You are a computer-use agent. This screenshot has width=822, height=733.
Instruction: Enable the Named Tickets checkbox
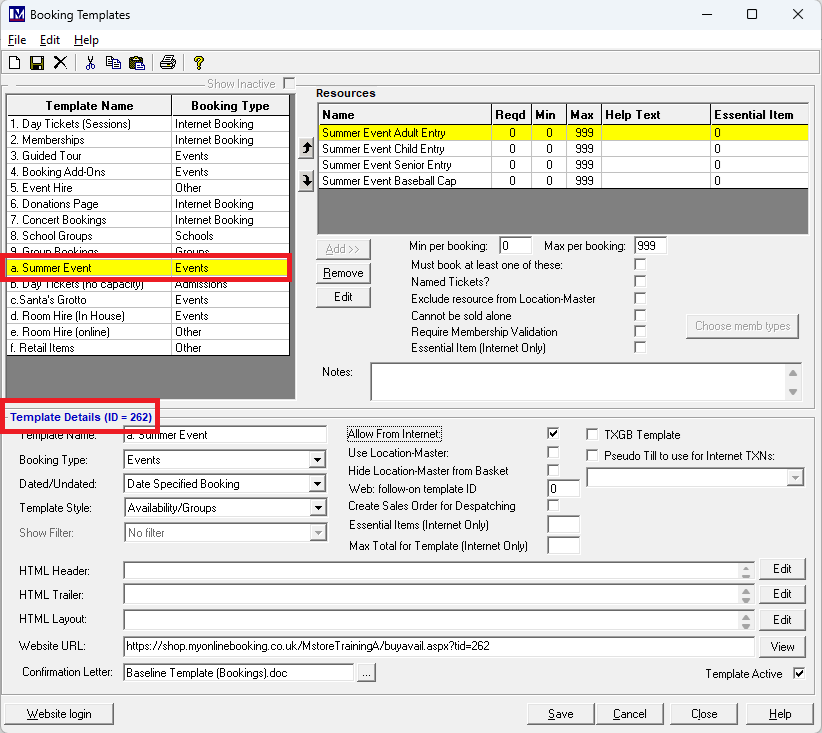click(x=640, y=282)
